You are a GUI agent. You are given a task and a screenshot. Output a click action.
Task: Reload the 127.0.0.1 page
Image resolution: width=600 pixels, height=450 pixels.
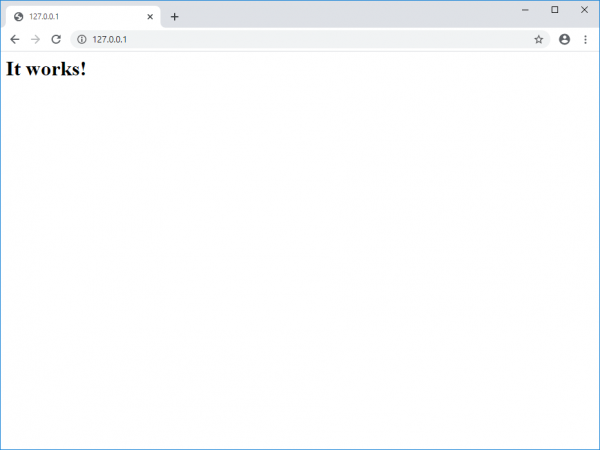click(x=56, y=39)
